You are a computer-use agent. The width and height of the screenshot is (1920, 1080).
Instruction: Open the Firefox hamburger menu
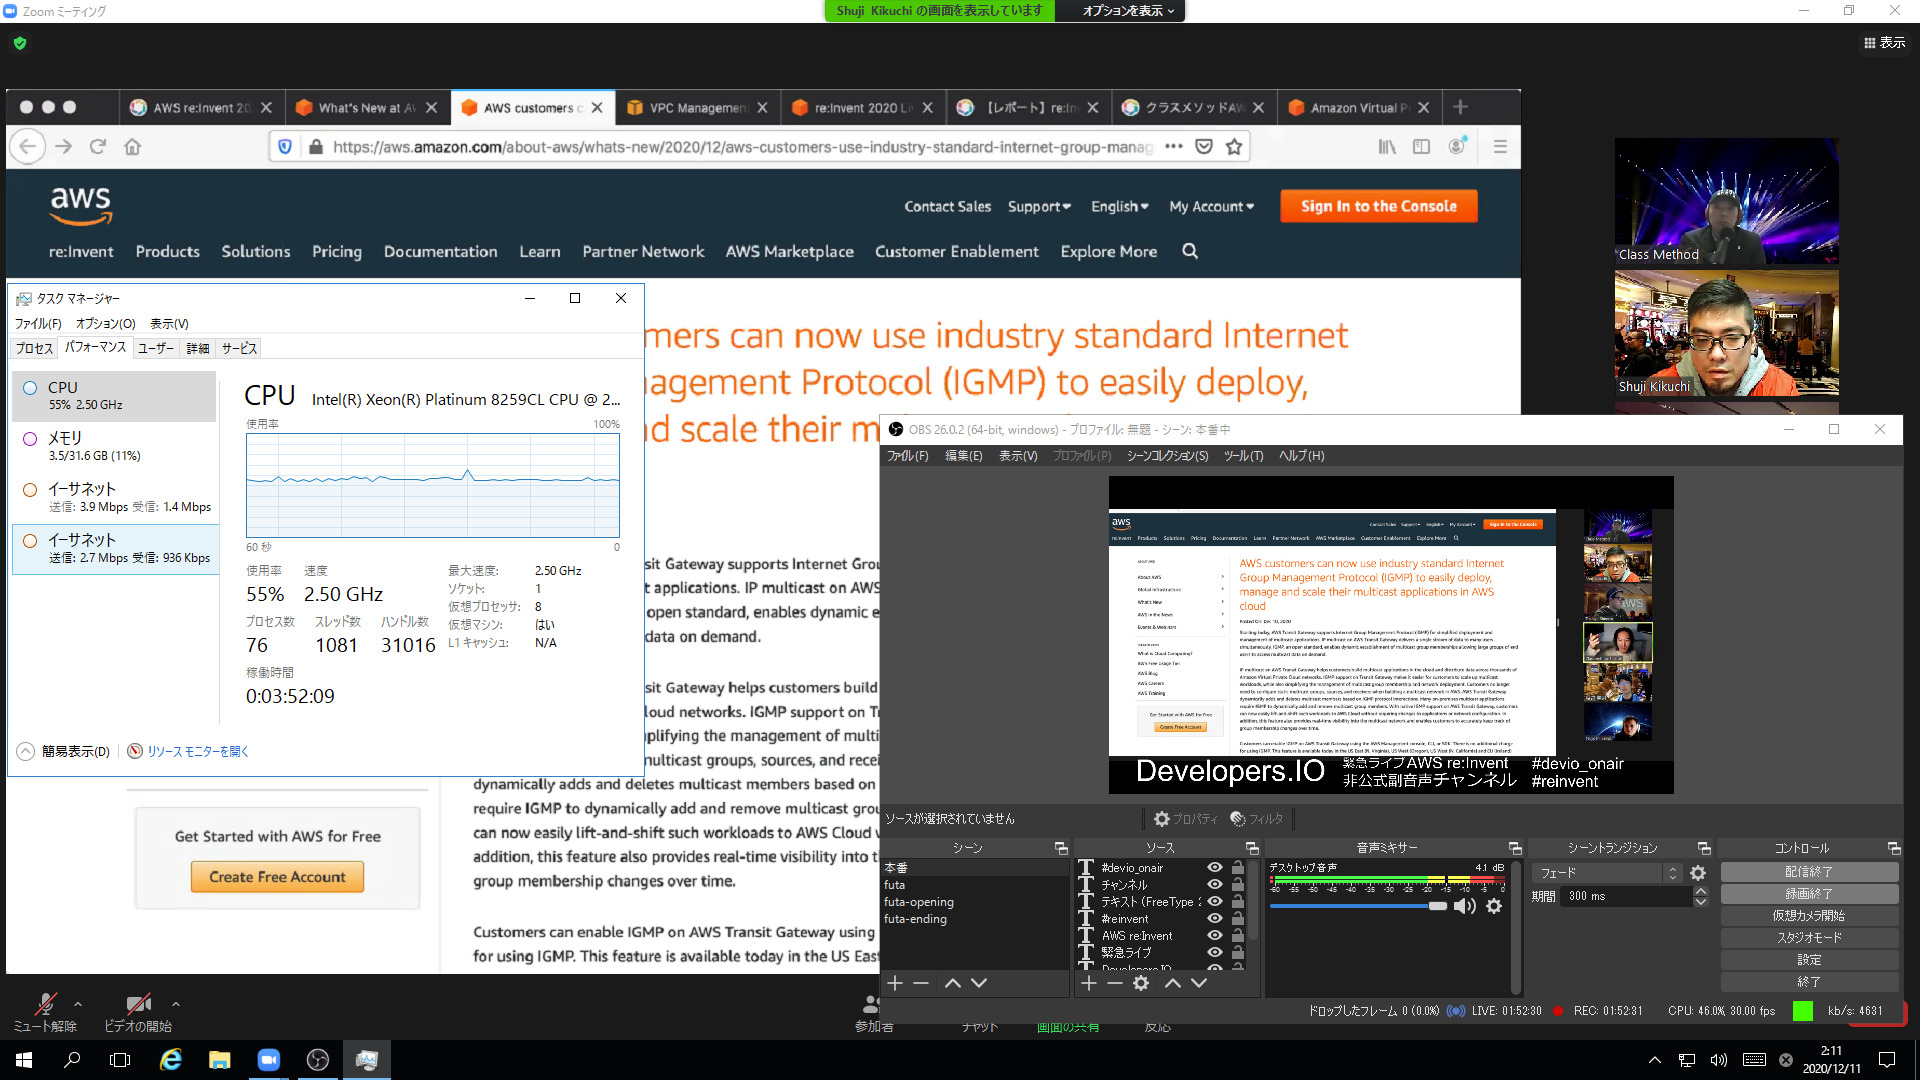(1500, 146)
